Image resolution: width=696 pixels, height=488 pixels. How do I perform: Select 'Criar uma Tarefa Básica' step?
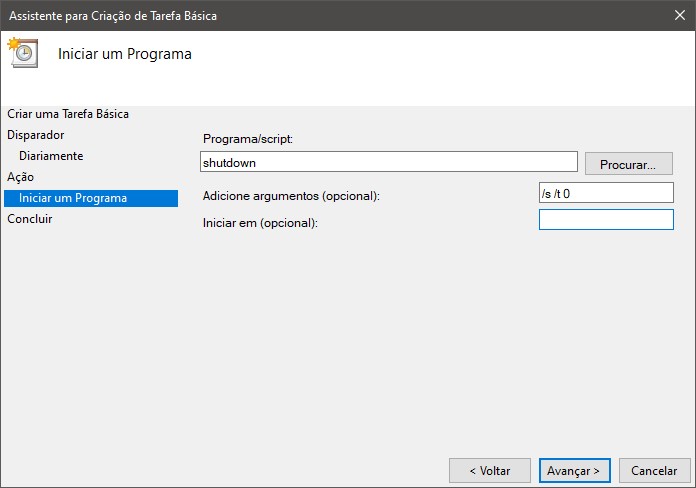[68, 114]
